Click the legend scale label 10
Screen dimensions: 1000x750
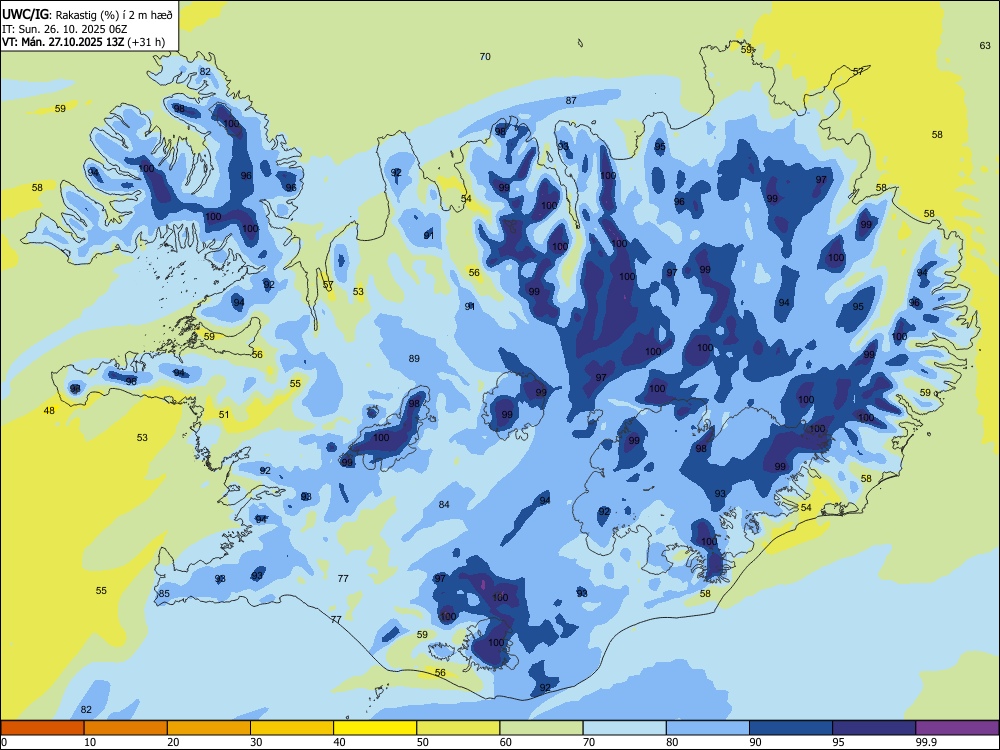coord(90,742)
